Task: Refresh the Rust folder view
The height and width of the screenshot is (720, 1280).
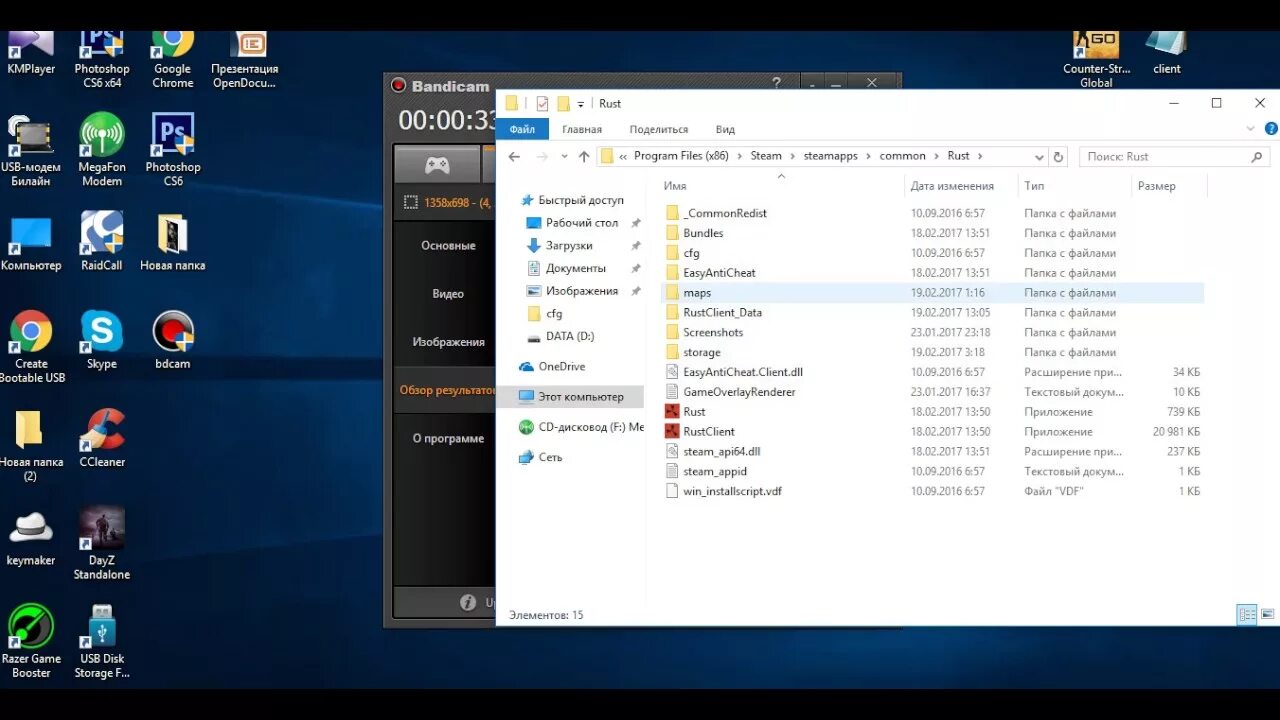Action: (x=1059, y=157)
